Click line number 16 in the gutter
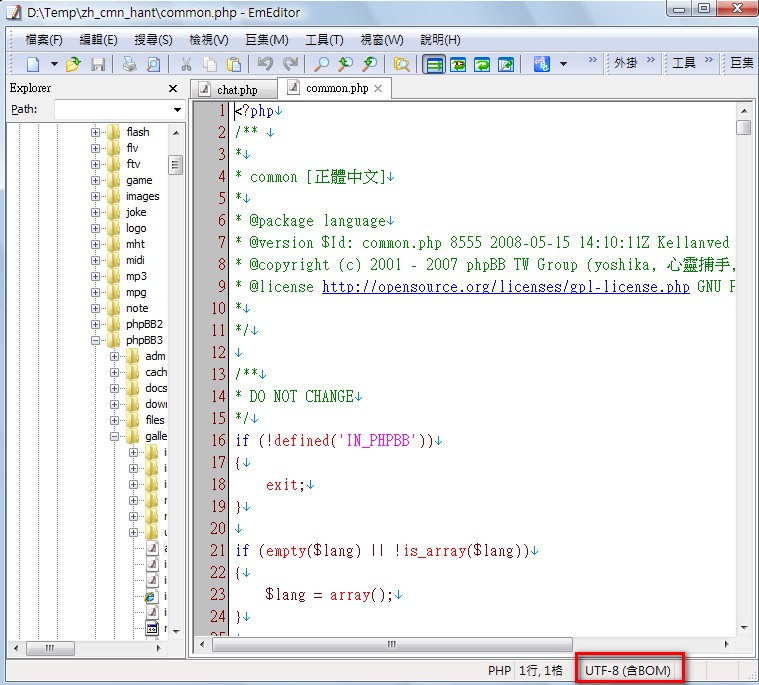The height and width of the screenshot is (685, 759). [x=218, y=440]
